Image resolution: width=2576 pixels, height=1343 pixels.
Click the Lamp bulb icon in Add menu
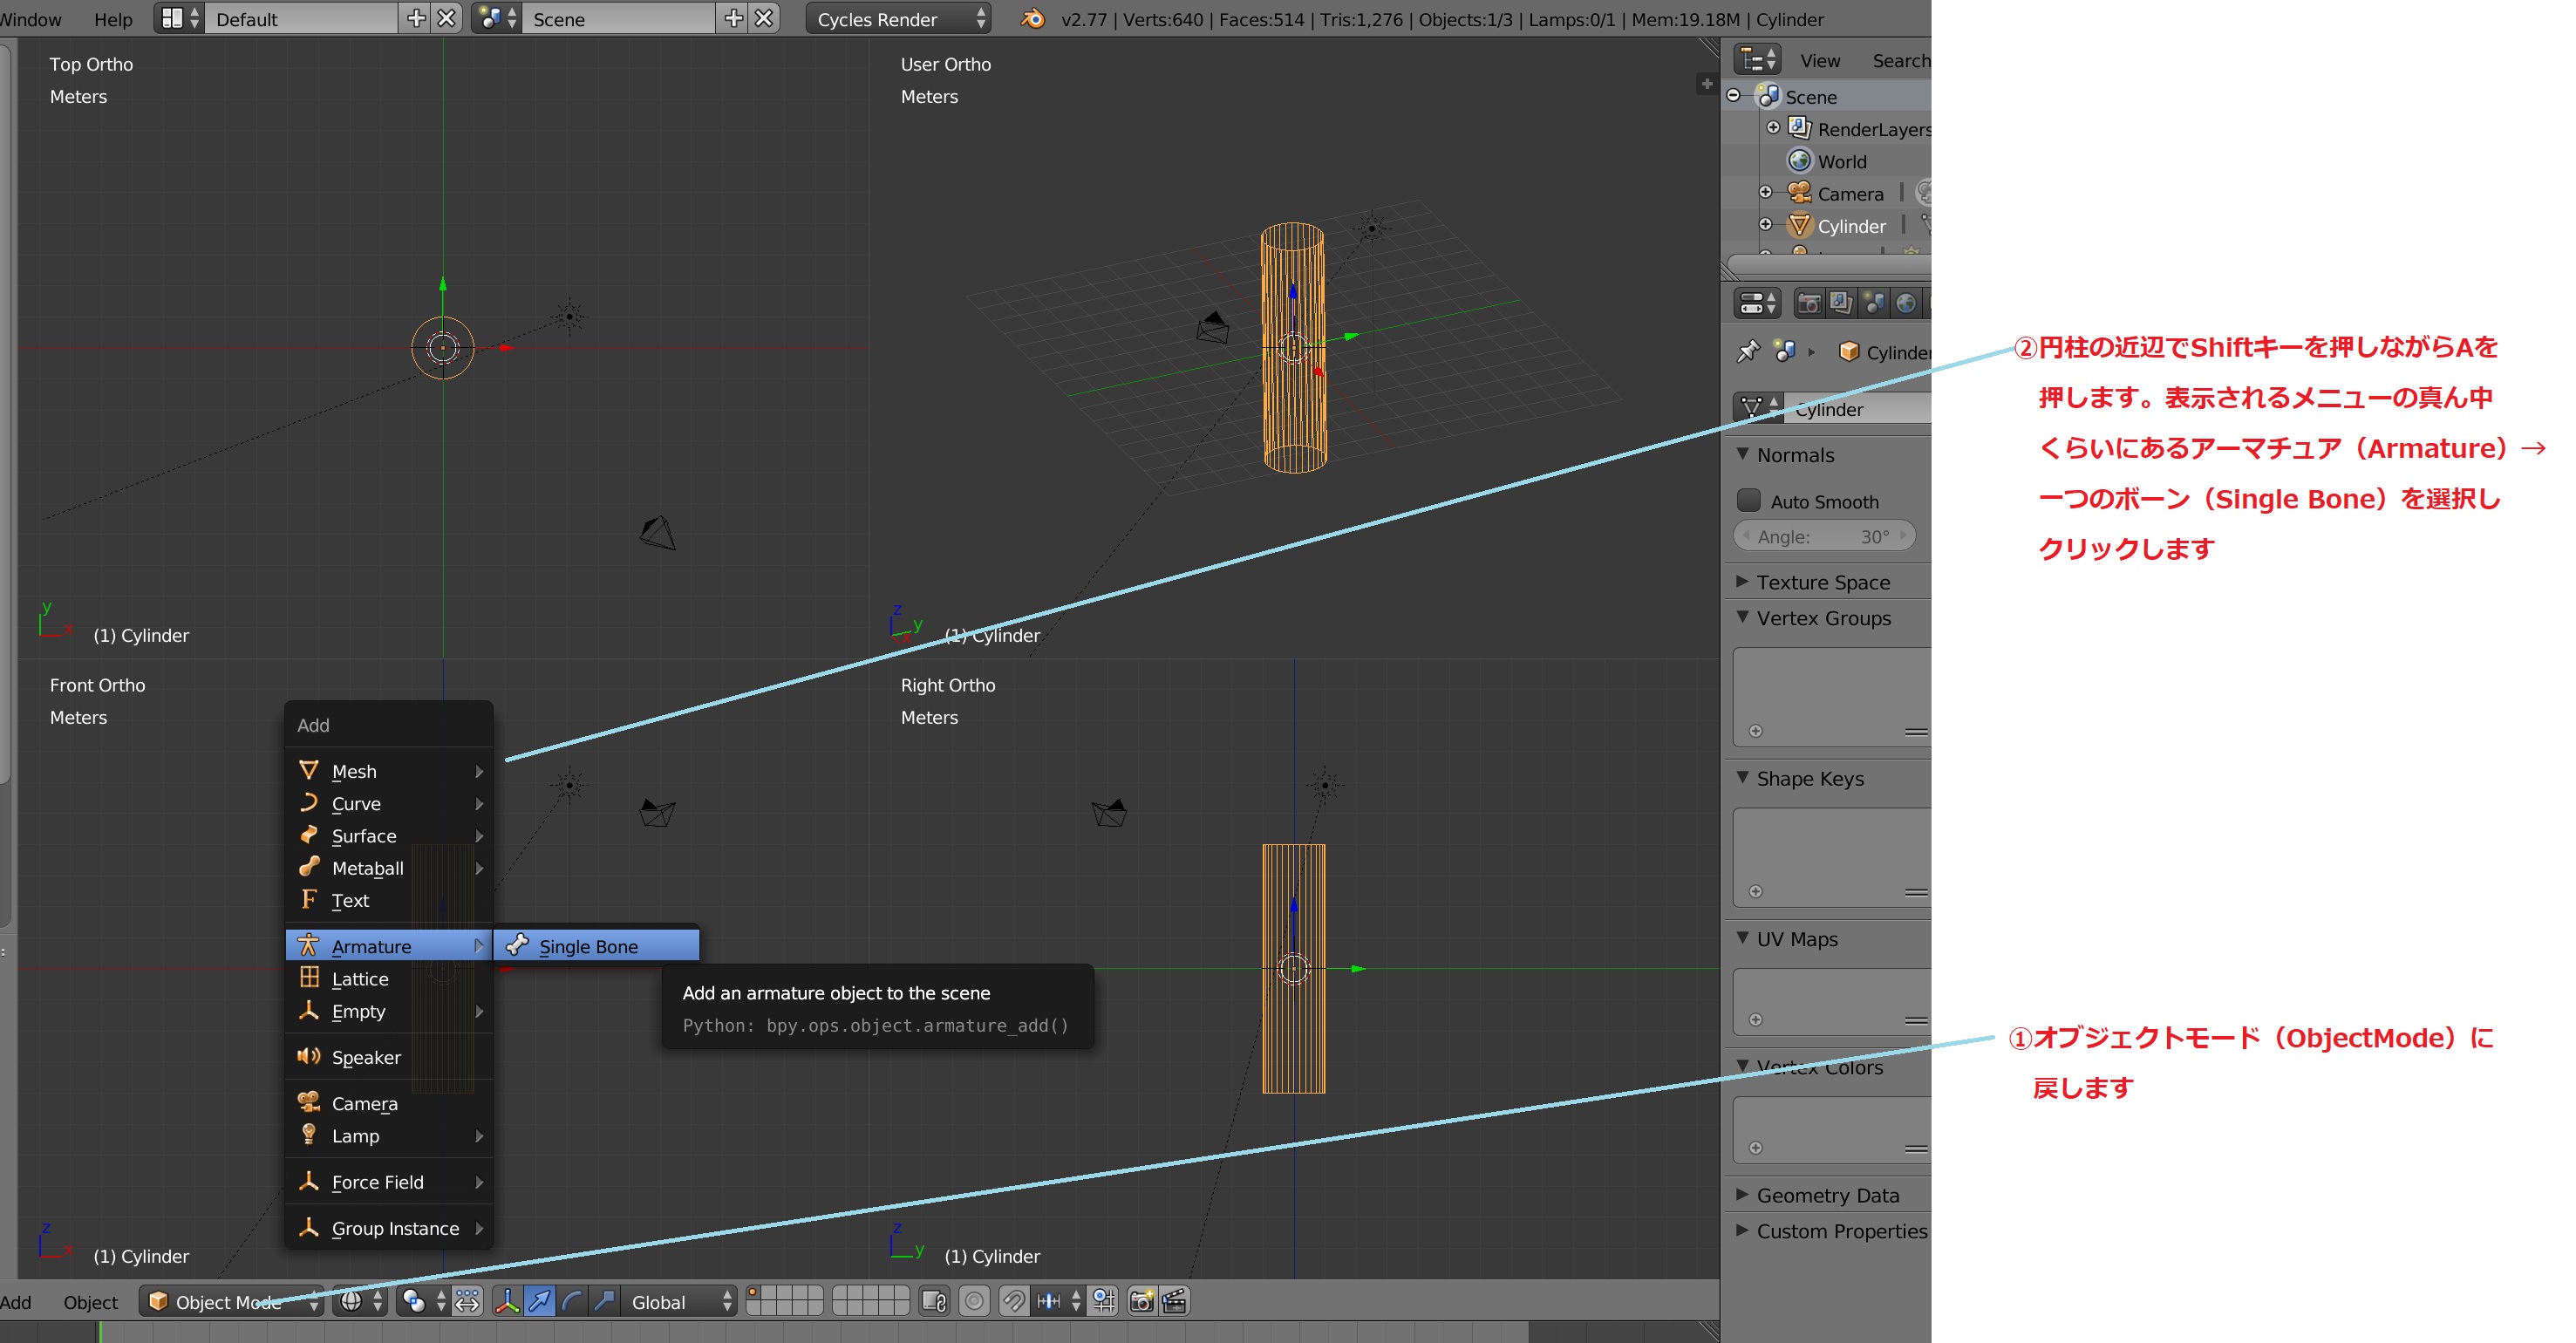(309, 1134)
